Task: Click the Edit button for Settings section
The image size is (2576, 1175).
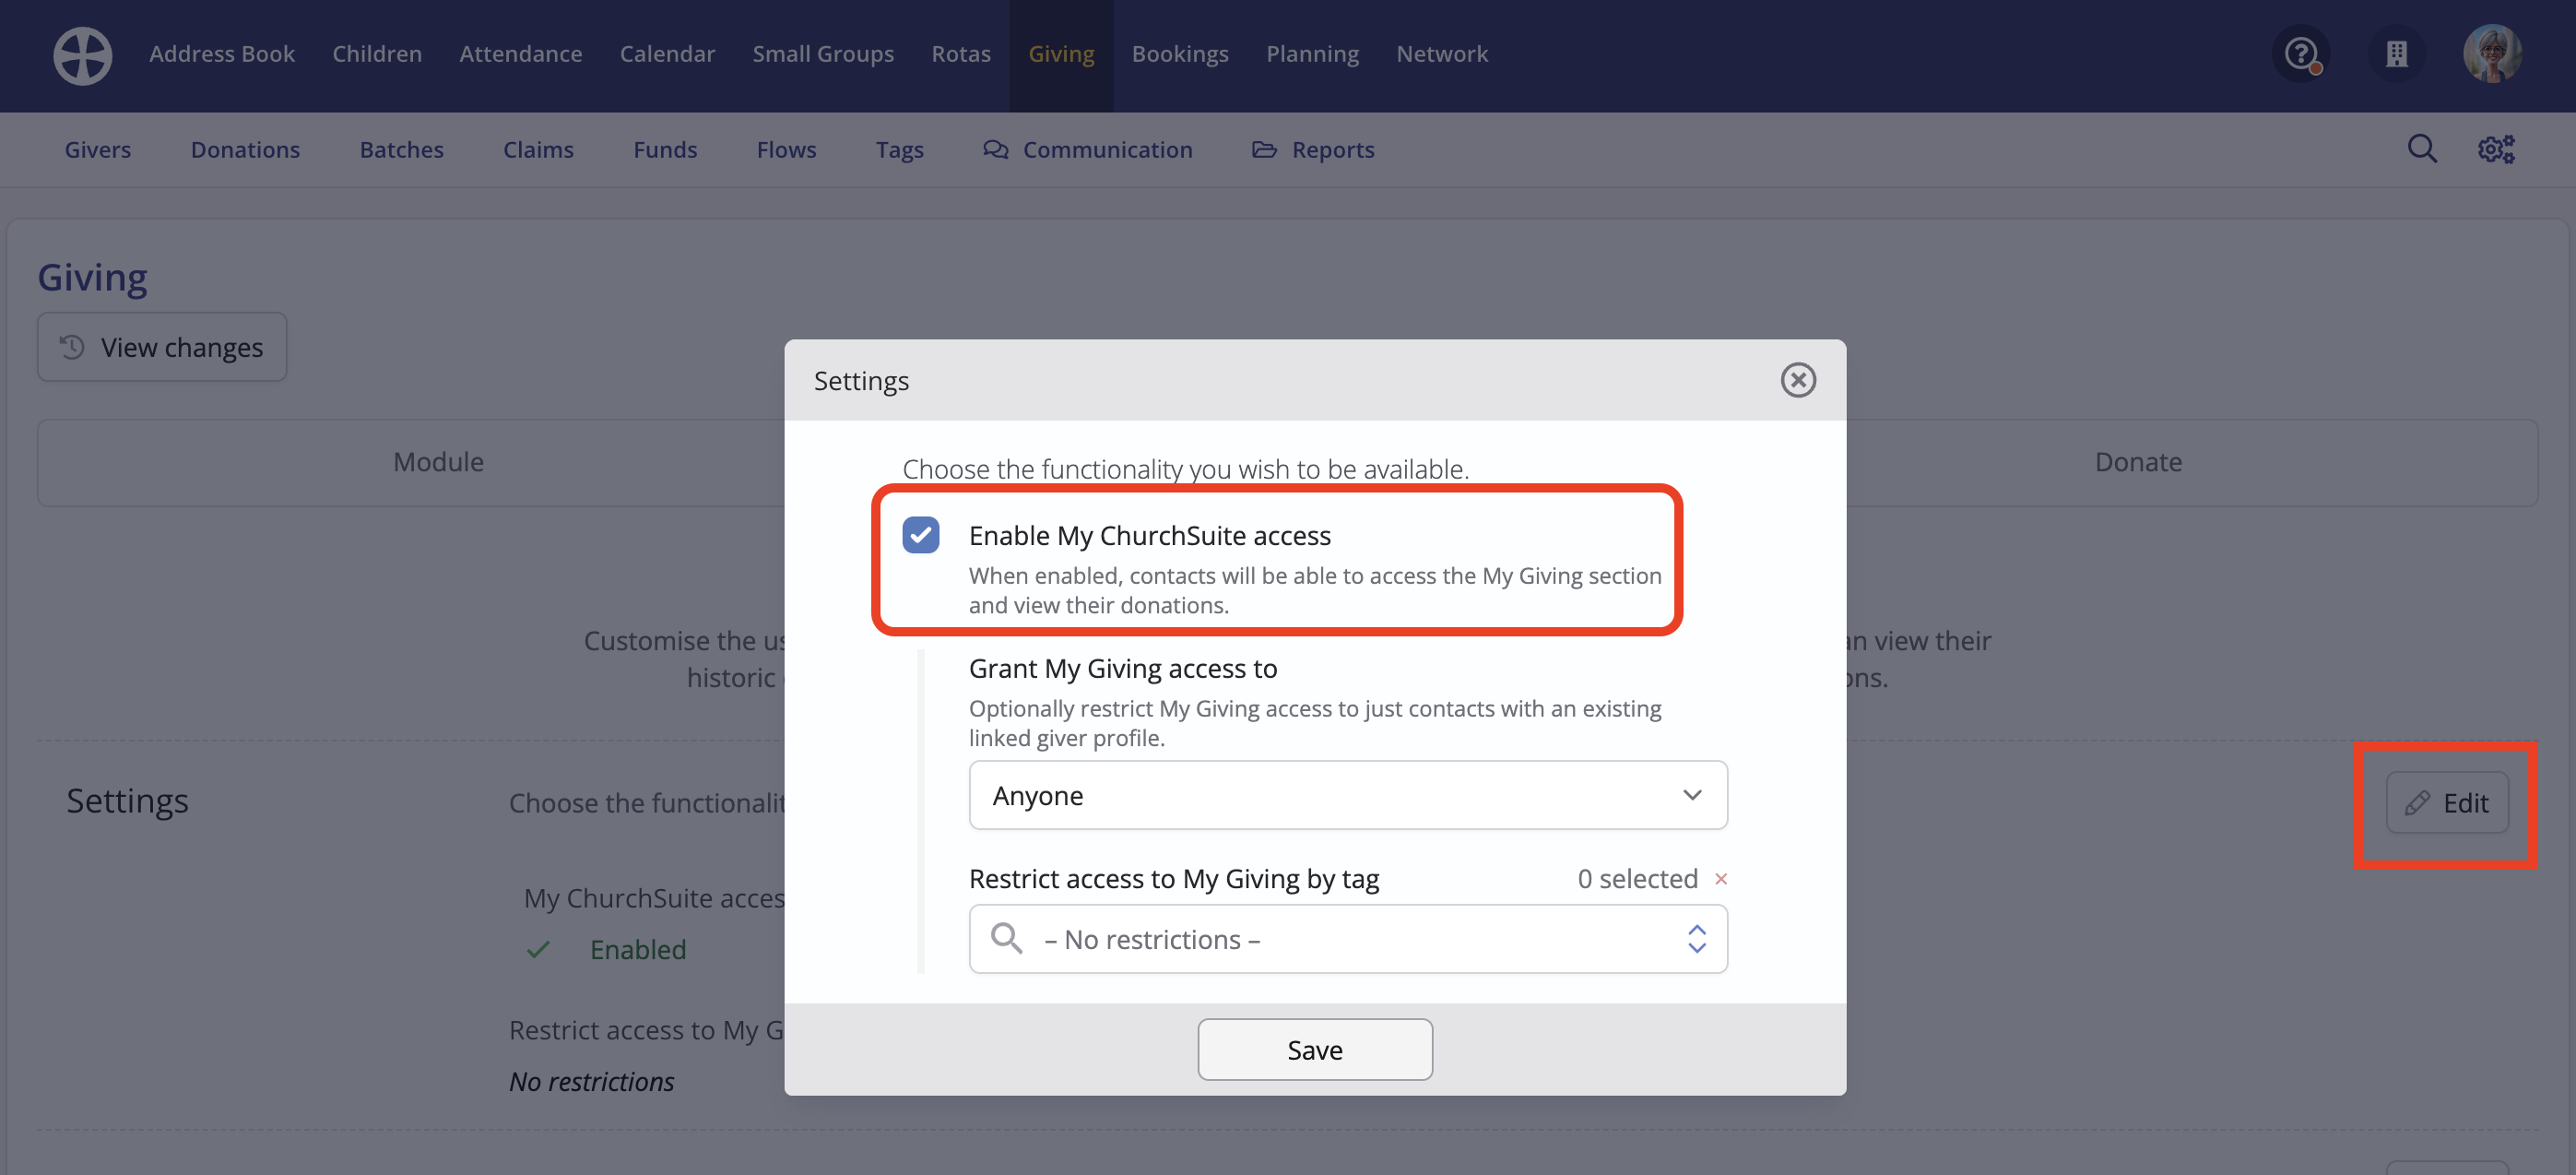Action: (x=2446, y=802)
